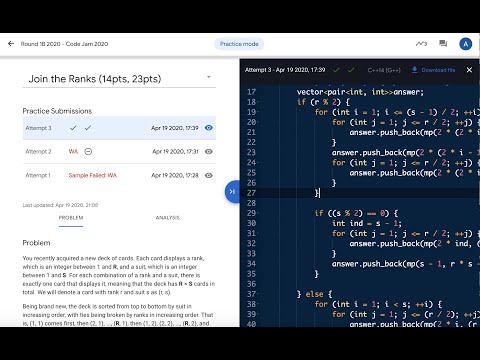Open the scoreboard trend icon
The height and width of the screenshot is (360, 480).
[x=421, y=44]
